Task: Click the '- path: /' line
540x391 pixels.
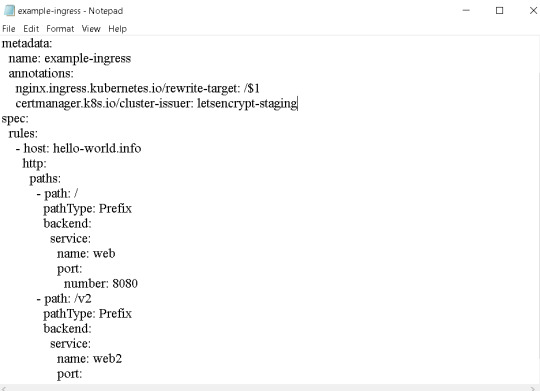Action: tap(57, 194)
